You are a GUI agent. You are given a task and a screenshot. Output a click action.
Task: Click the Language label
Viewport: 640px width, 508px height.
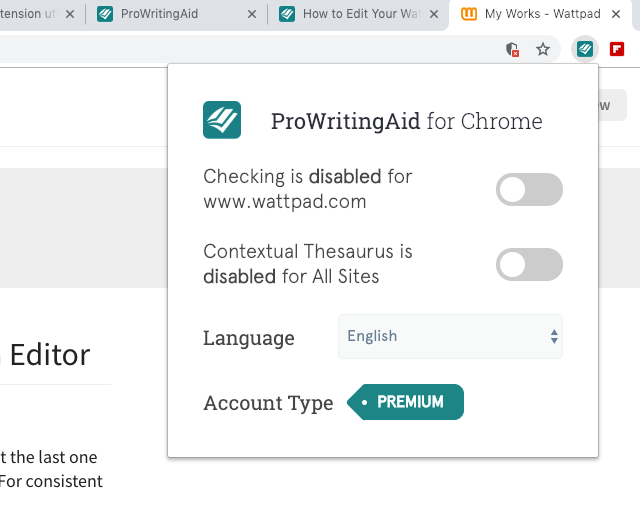pos(249,338)
